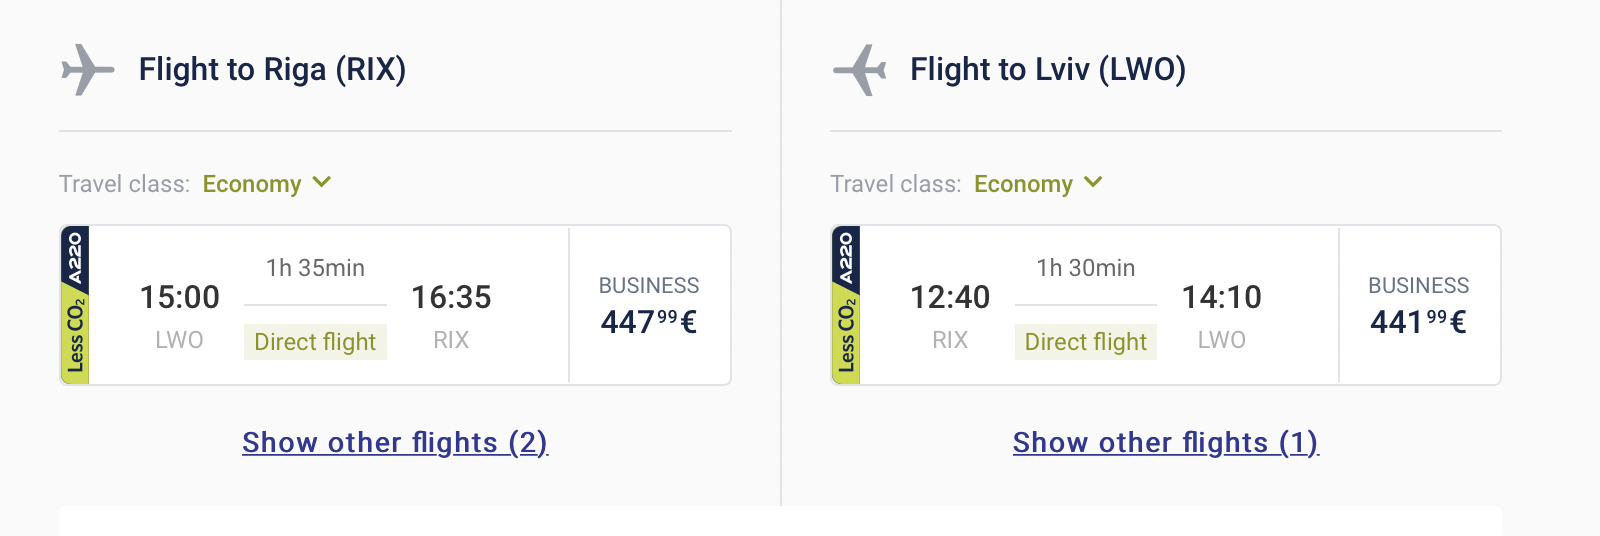Image resolution: width=1600 pixels, height=536 pixels.
Task: Click the A220 Less CO2 badge on Lviv flight
Action: (846, 305)
